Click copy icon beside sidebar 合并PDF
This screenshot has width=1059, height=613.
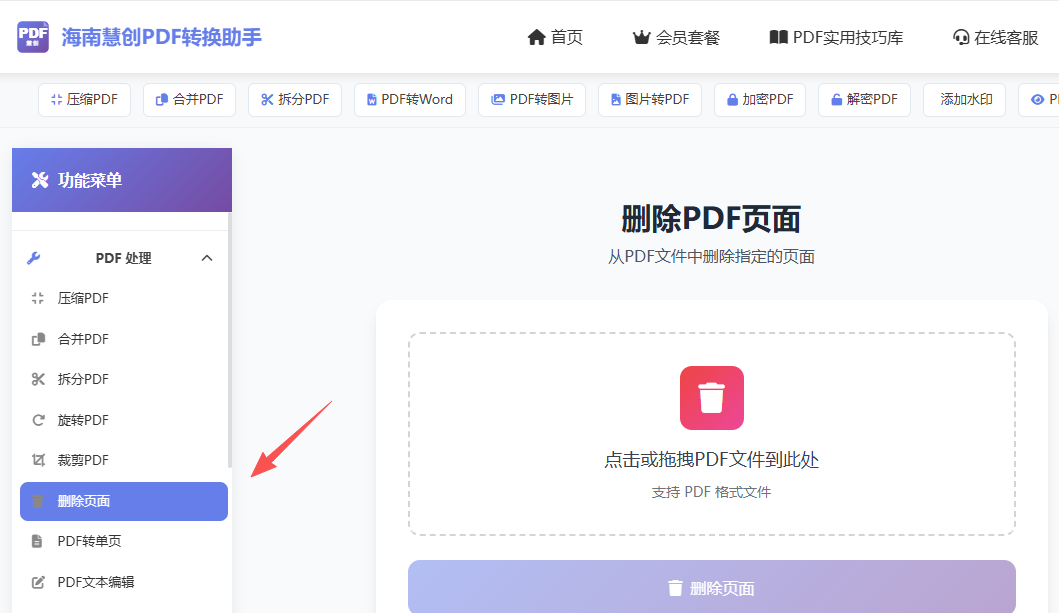point(38,339)
